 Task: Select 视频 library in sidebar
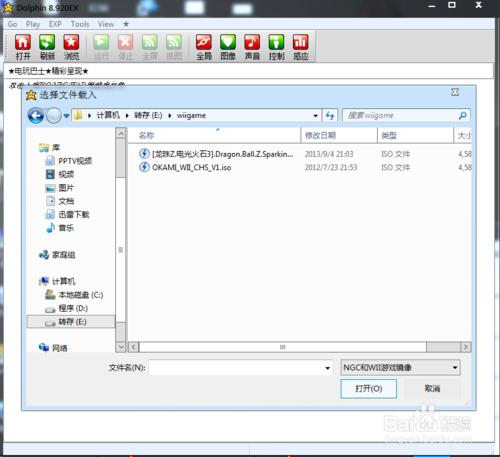(60, 174)
